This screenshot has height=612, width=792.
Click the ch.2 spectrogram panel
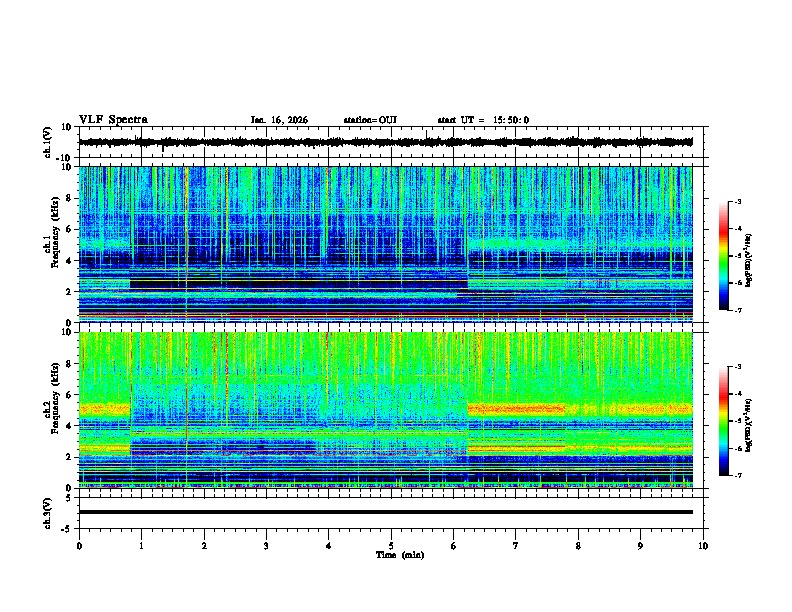[x=385, y=410]
